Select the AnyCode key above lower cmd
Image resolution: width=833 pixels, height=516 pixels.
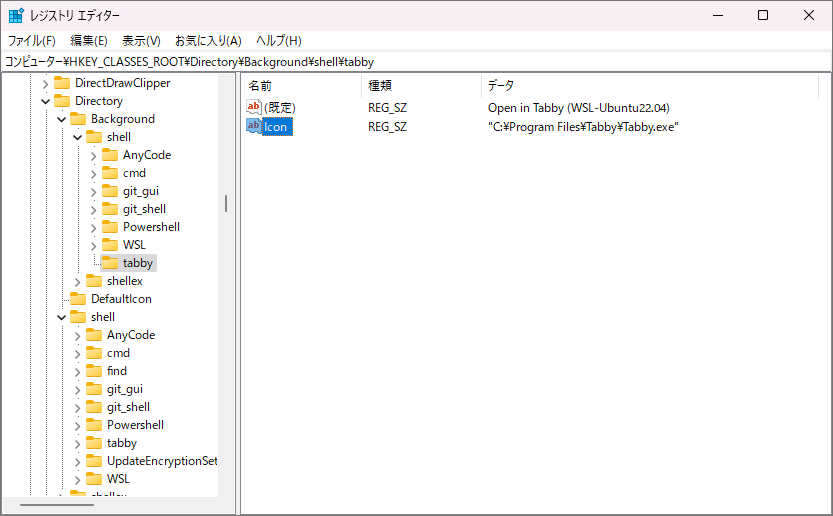pos(131,335)
